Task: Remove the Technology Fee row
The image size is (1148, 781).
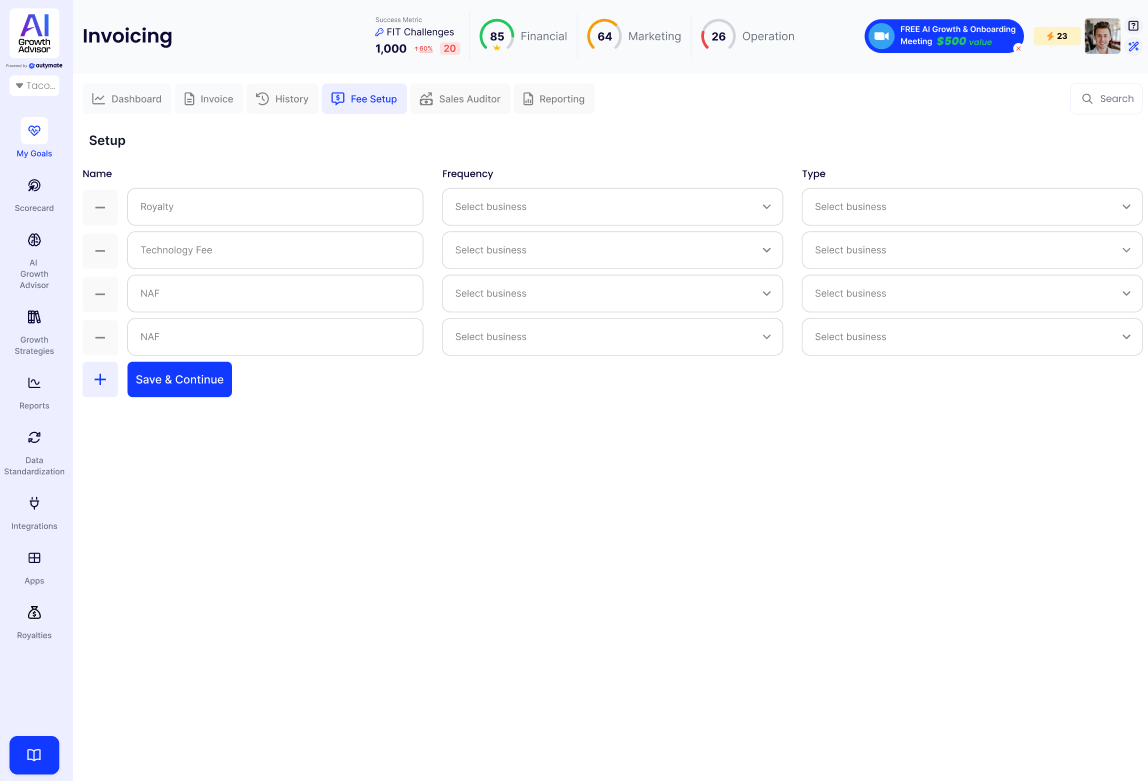Action: (x=100, y=250)
